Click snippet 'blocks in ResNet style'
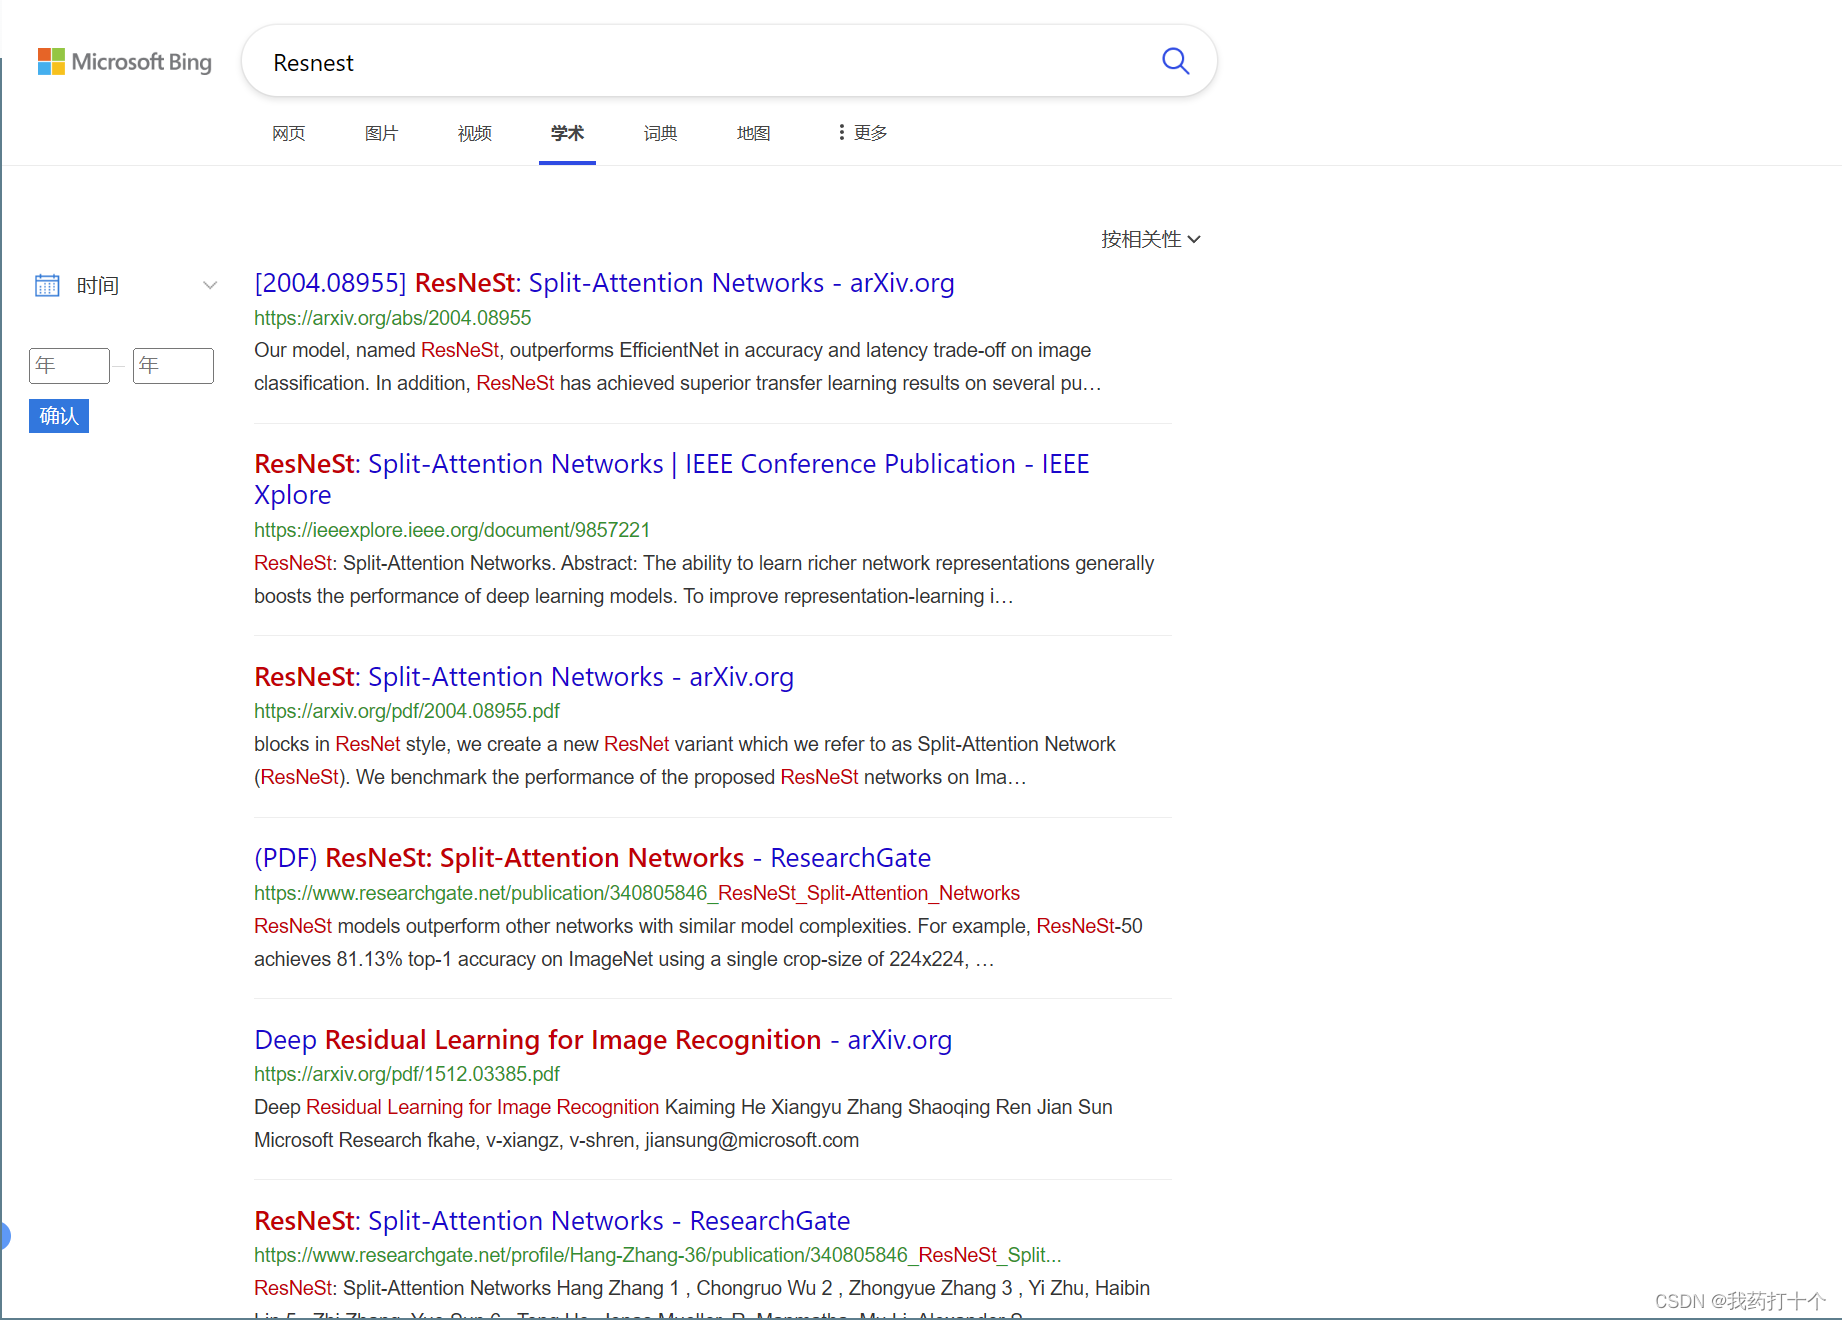 [x=351, y=744]
